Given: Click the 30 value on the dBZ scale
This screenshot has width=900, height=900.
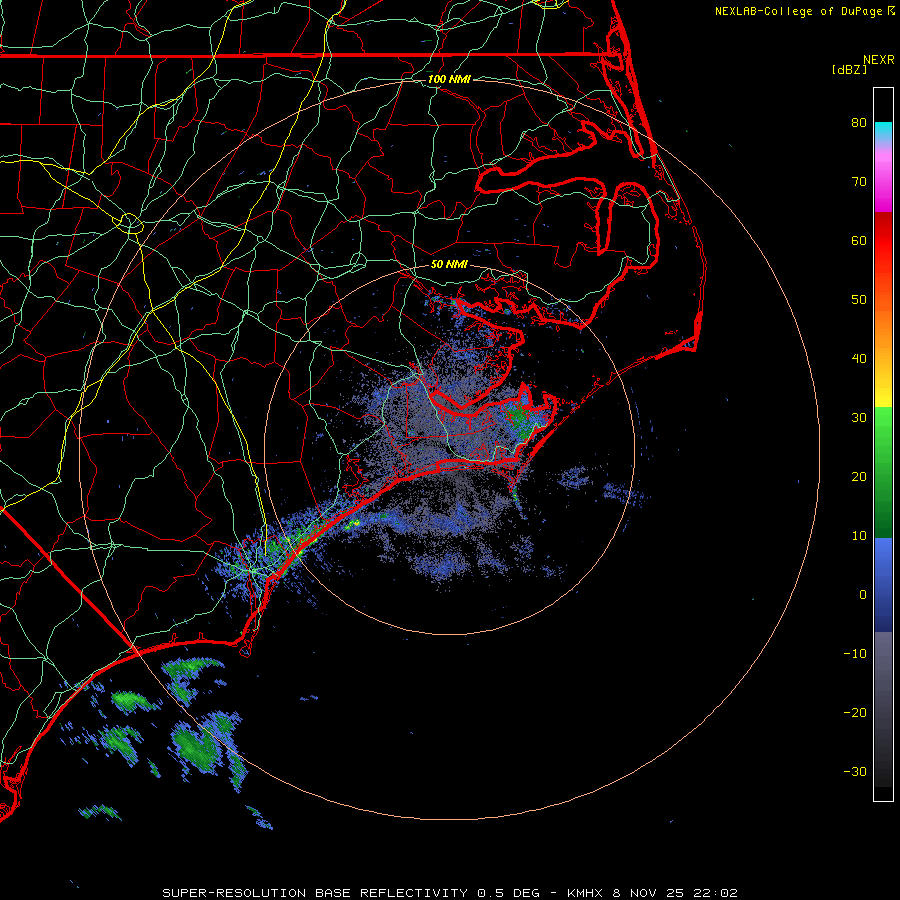Looking at the screenshot, I should [x=859, y=418].
